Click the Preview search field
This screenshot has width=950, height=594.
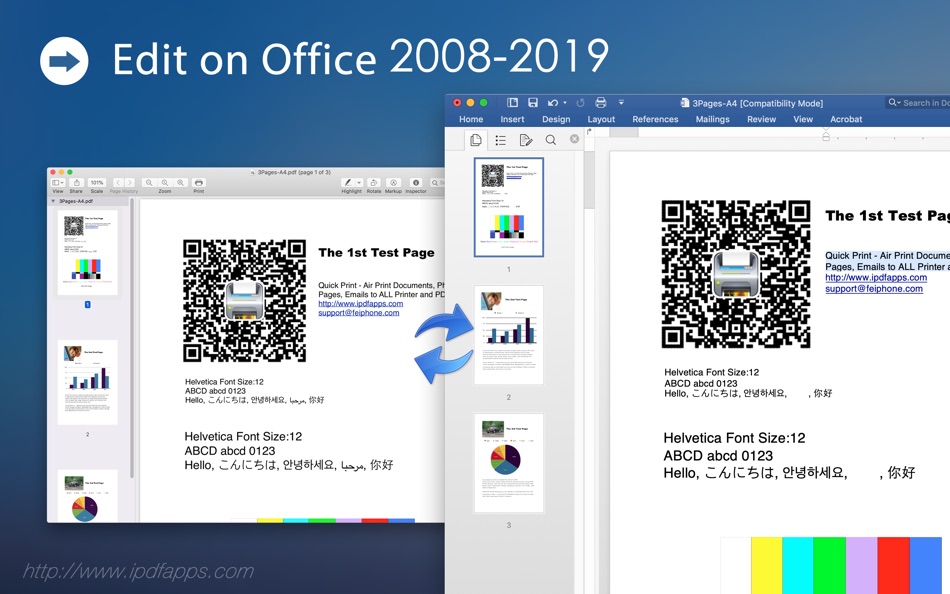(437, 182)
